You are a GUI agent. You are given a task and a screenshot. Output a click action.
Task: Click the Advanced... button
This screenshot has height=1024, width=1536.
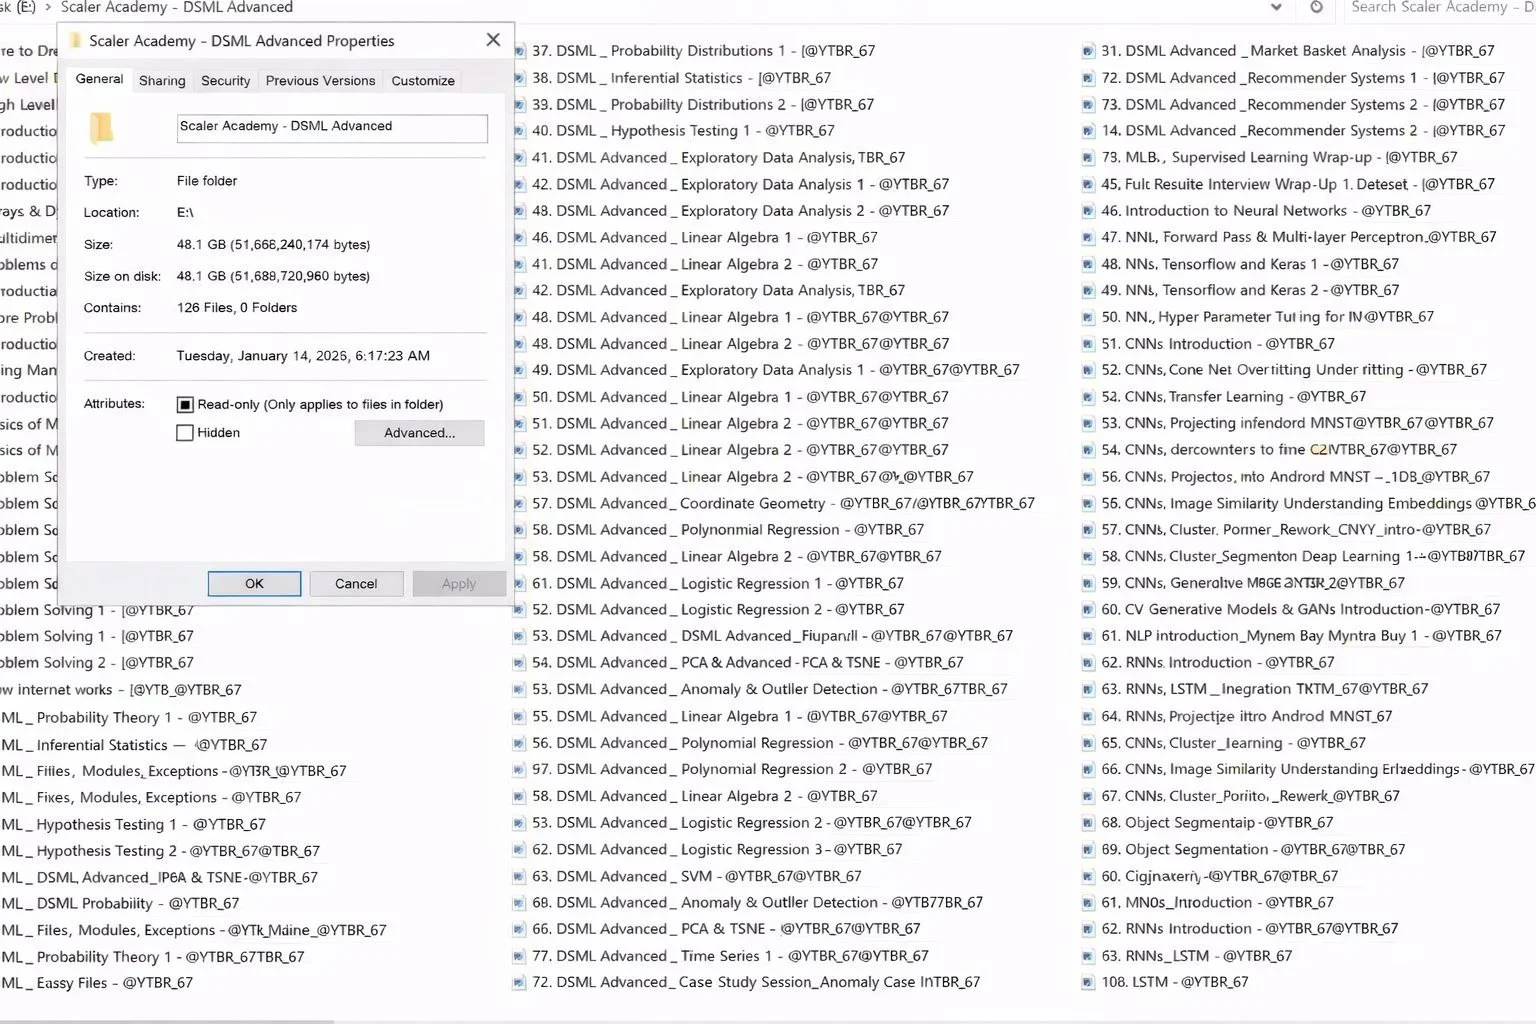[419, 433]
